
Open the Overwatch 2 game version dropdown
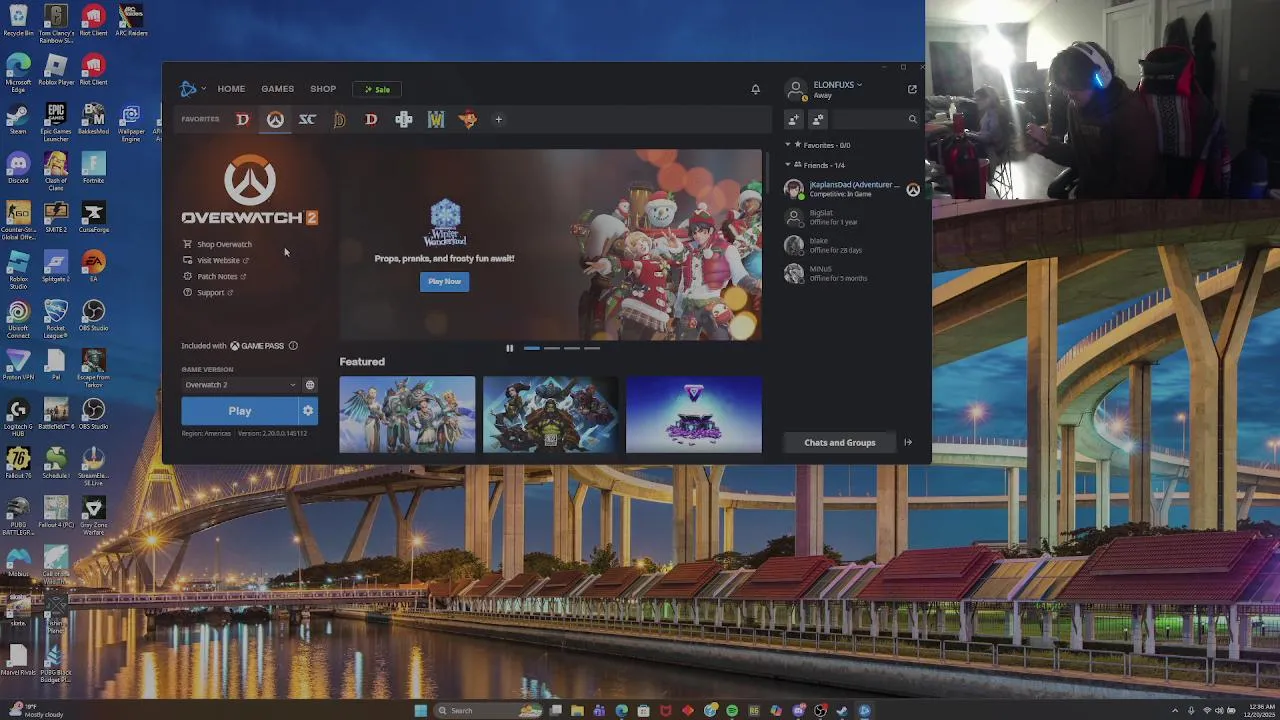click(240, 385)
